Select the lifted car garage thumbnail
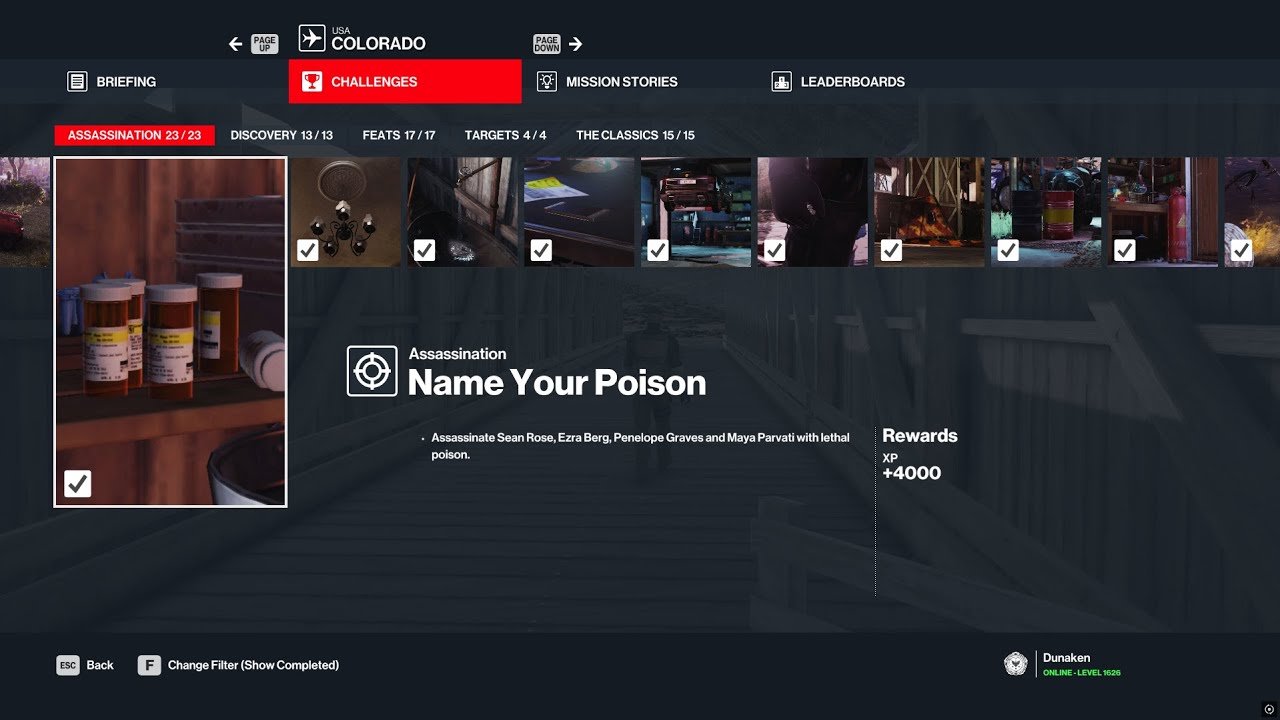The height and width of the screenshot is (720, 1280). (x=696, y=212)
